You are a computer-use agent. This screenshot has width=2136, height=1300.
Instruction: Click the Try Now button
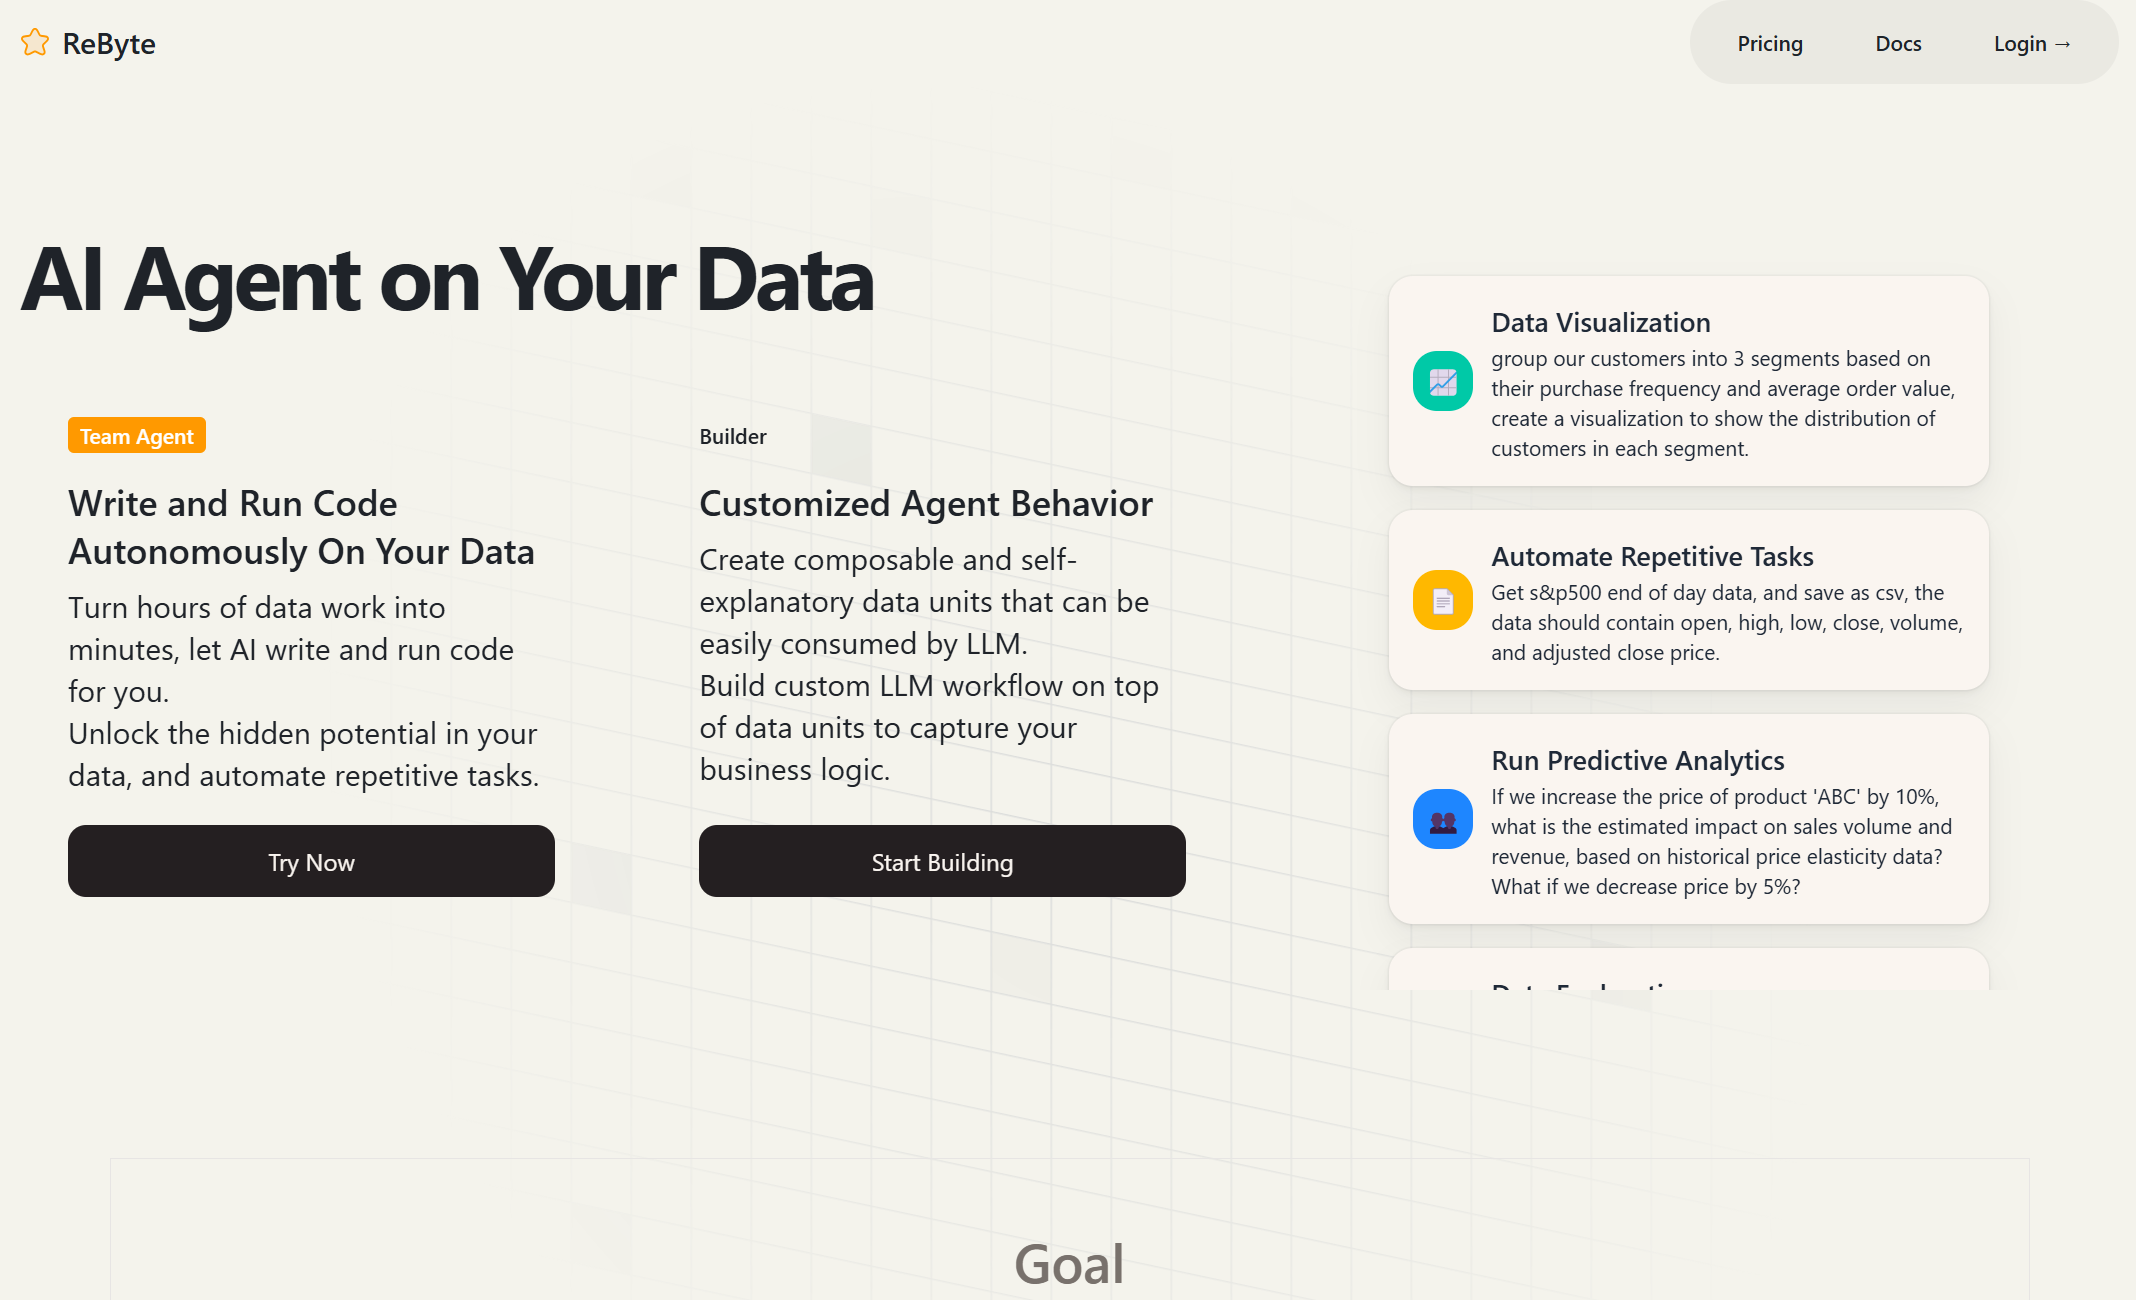point(310,861)
